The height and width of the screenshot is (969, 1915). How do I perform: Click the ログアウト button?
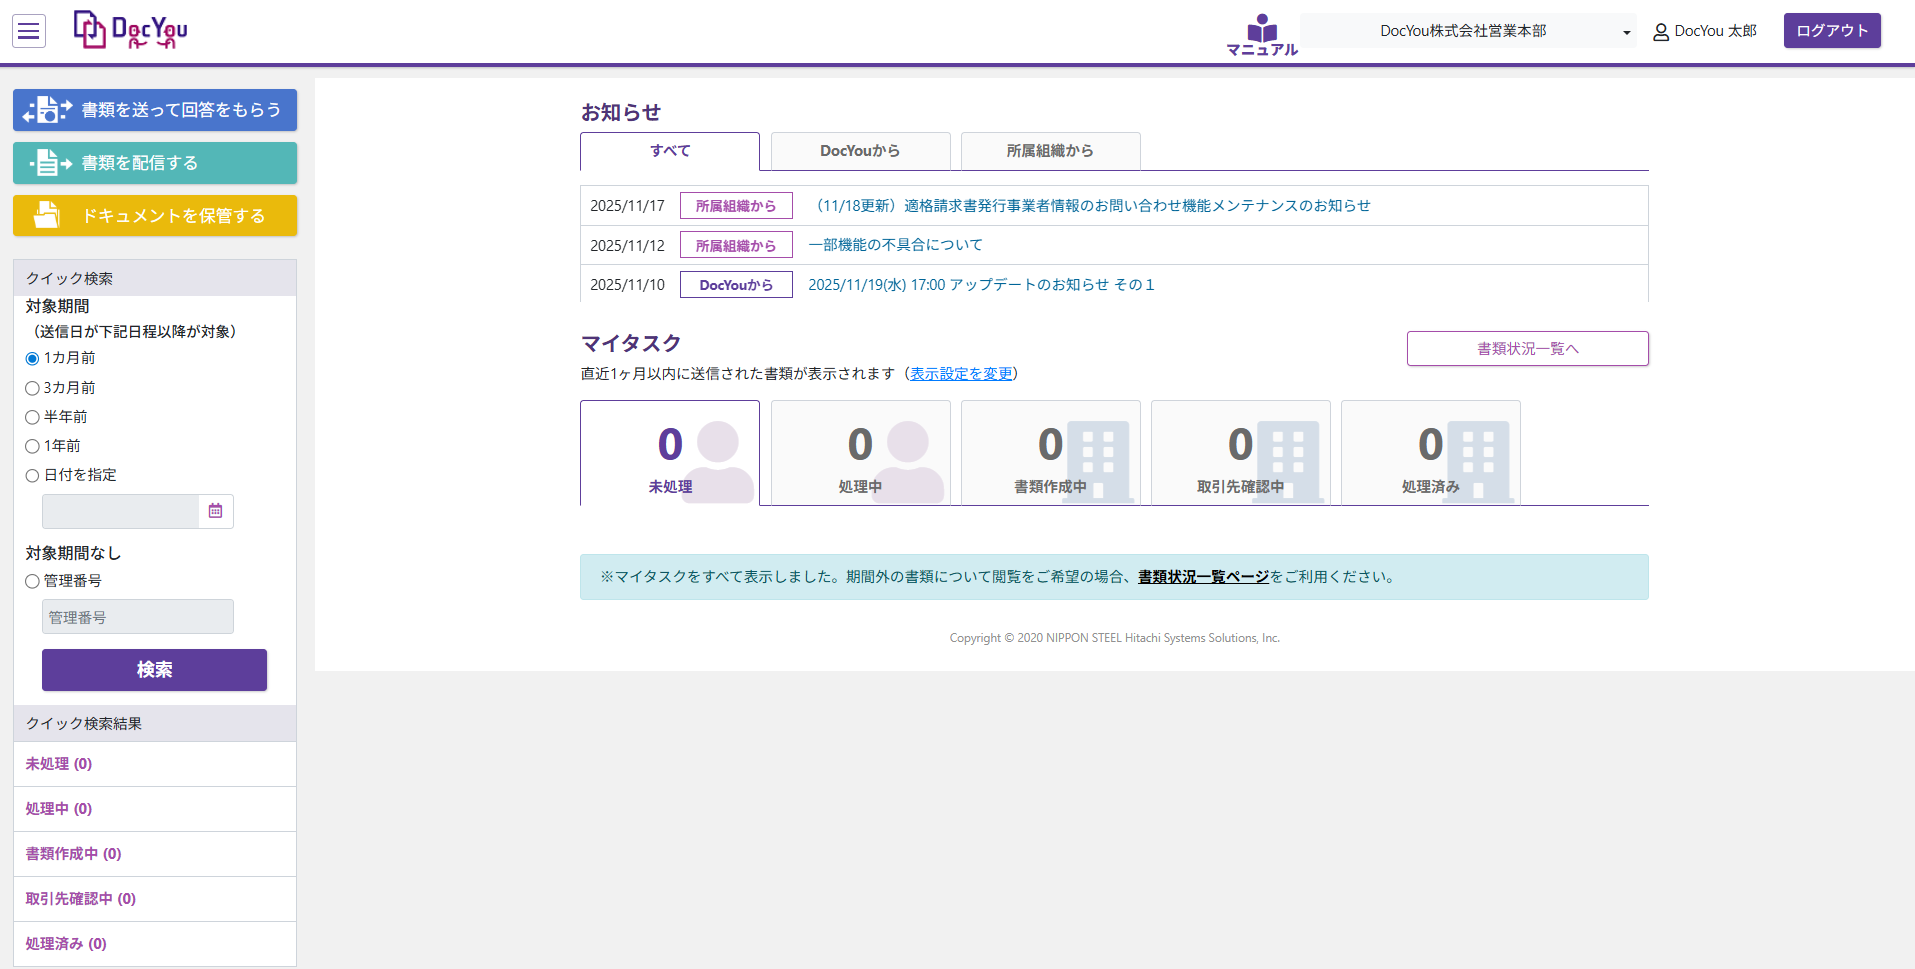pyautogui.click(x=1831, y=31)
